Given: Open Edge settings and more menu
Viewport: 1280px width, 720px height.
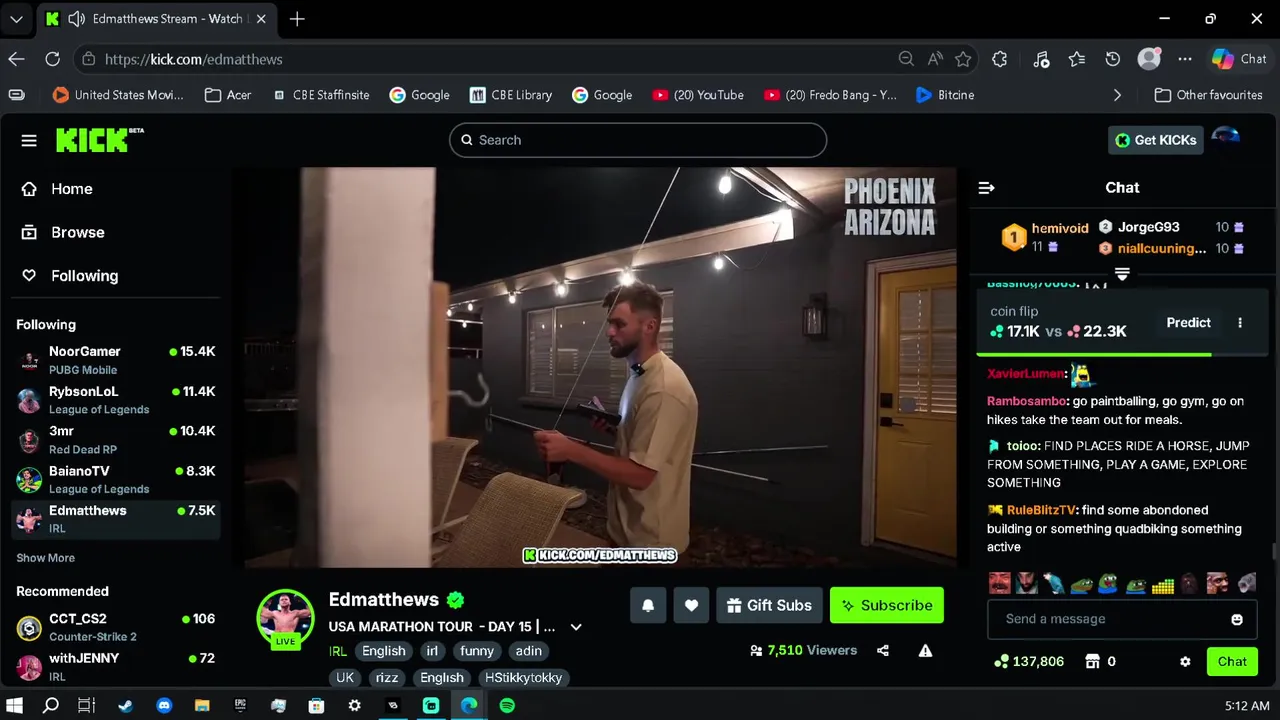Looking at the screenshot, I should (x=1185, y=59).
